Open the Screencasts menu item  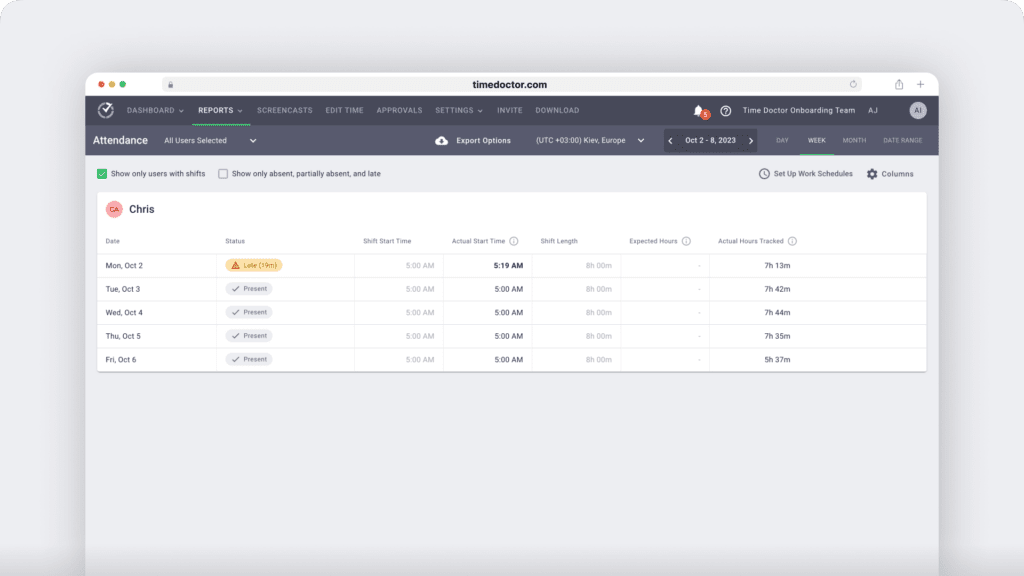[285, 110]
